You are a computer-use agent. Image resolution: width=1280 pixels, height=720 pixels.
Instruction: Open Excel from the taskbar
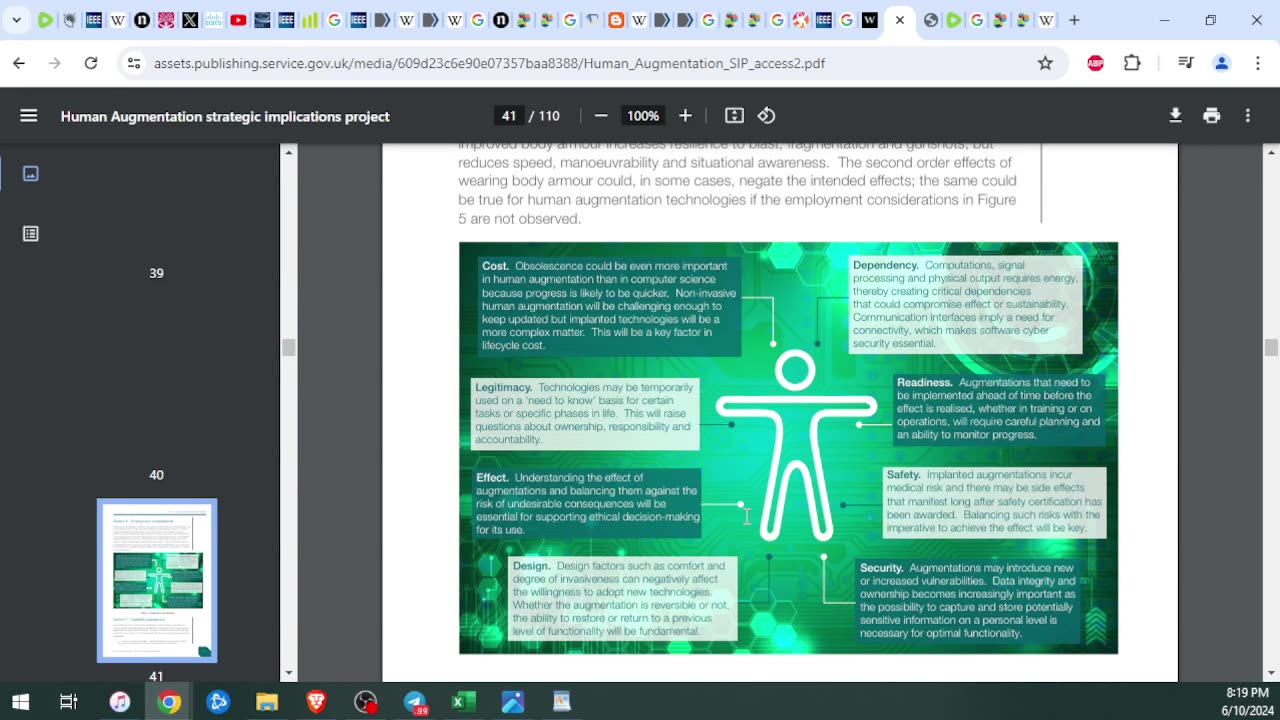click(x=464, y=702)
